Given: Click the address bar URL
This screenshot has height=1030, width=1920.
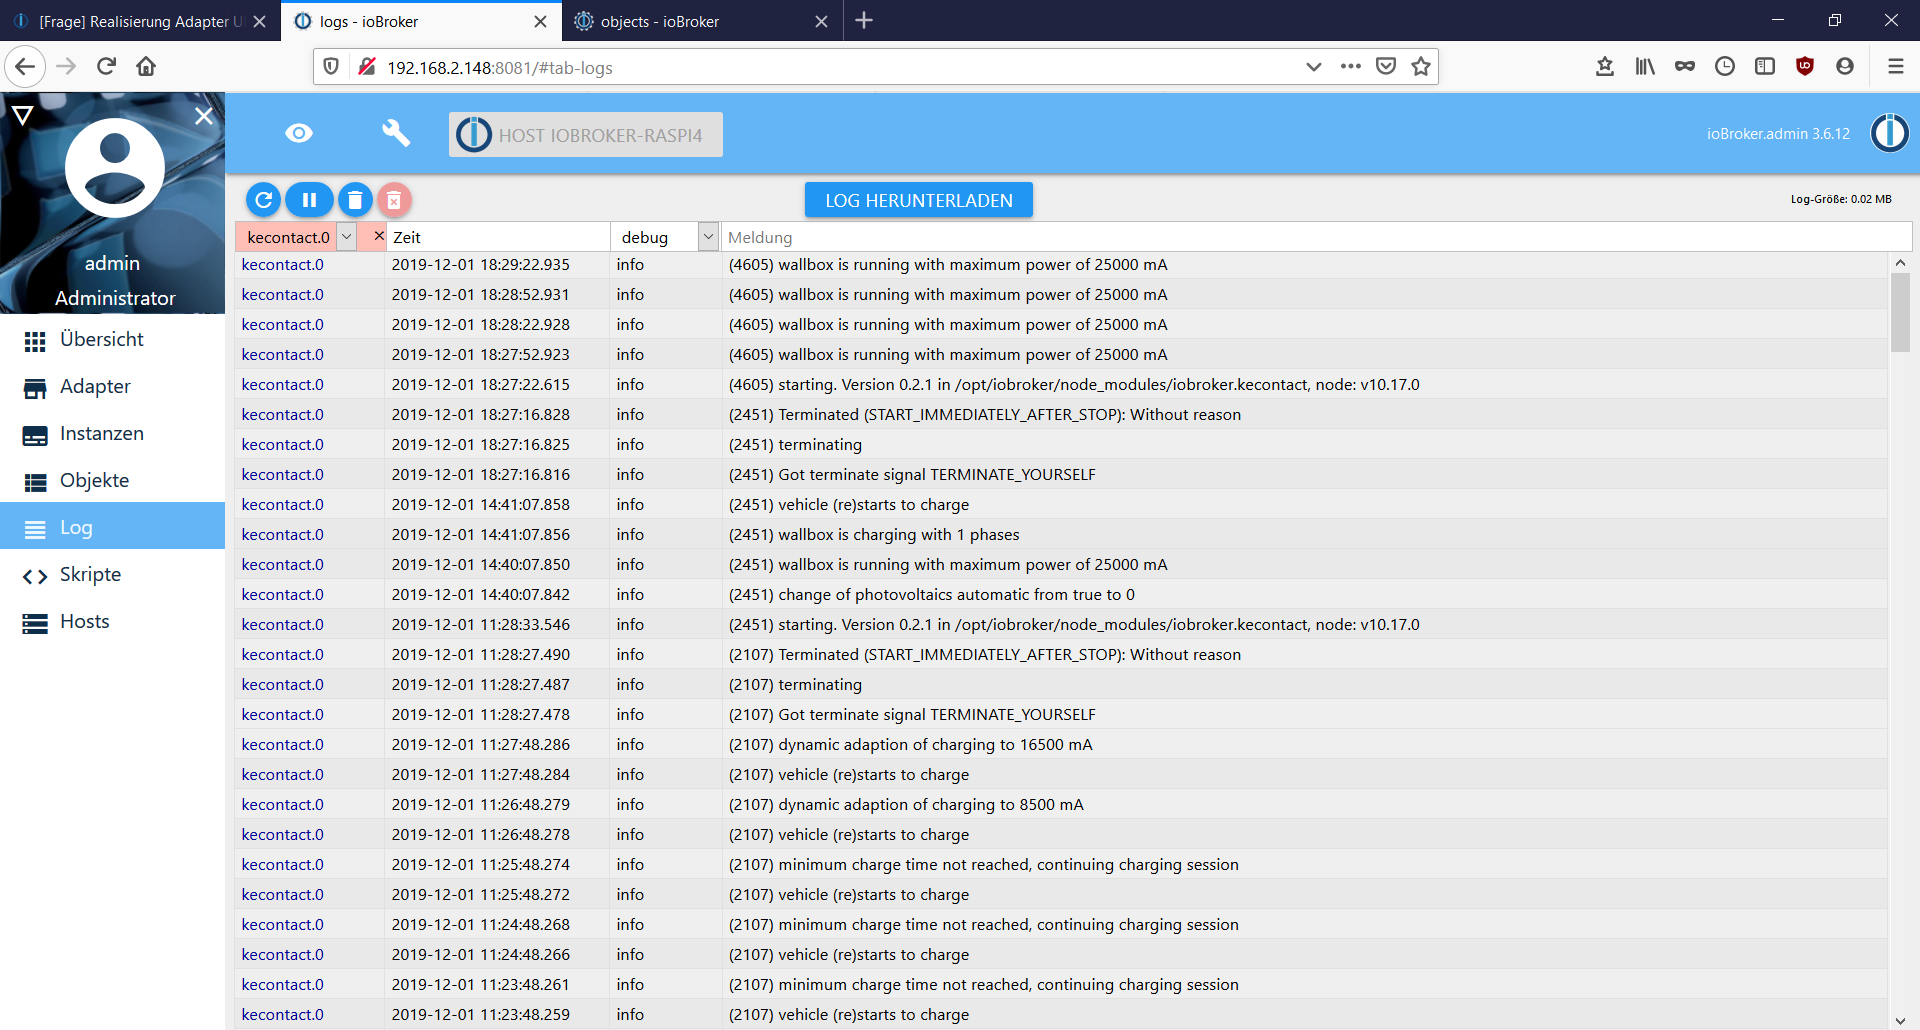Looking at the screenshot, I should coord(500,68).
